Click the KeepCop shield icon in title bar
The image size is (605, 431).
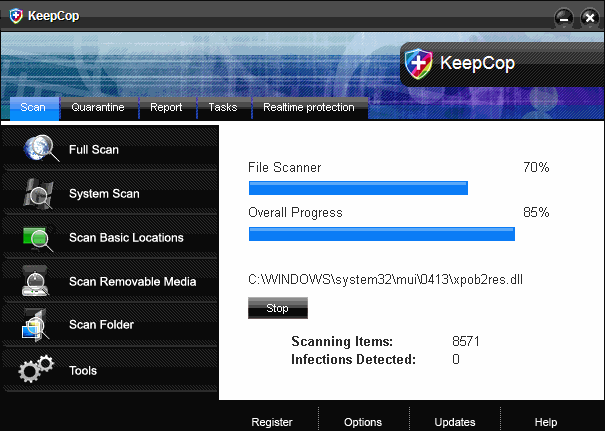pos(16,16)
